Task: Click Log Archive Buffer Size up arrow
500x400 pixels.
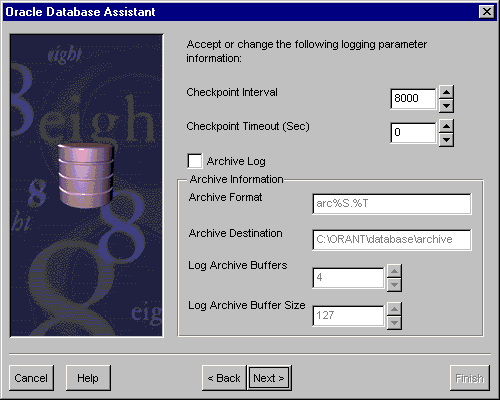Action: 394,309
